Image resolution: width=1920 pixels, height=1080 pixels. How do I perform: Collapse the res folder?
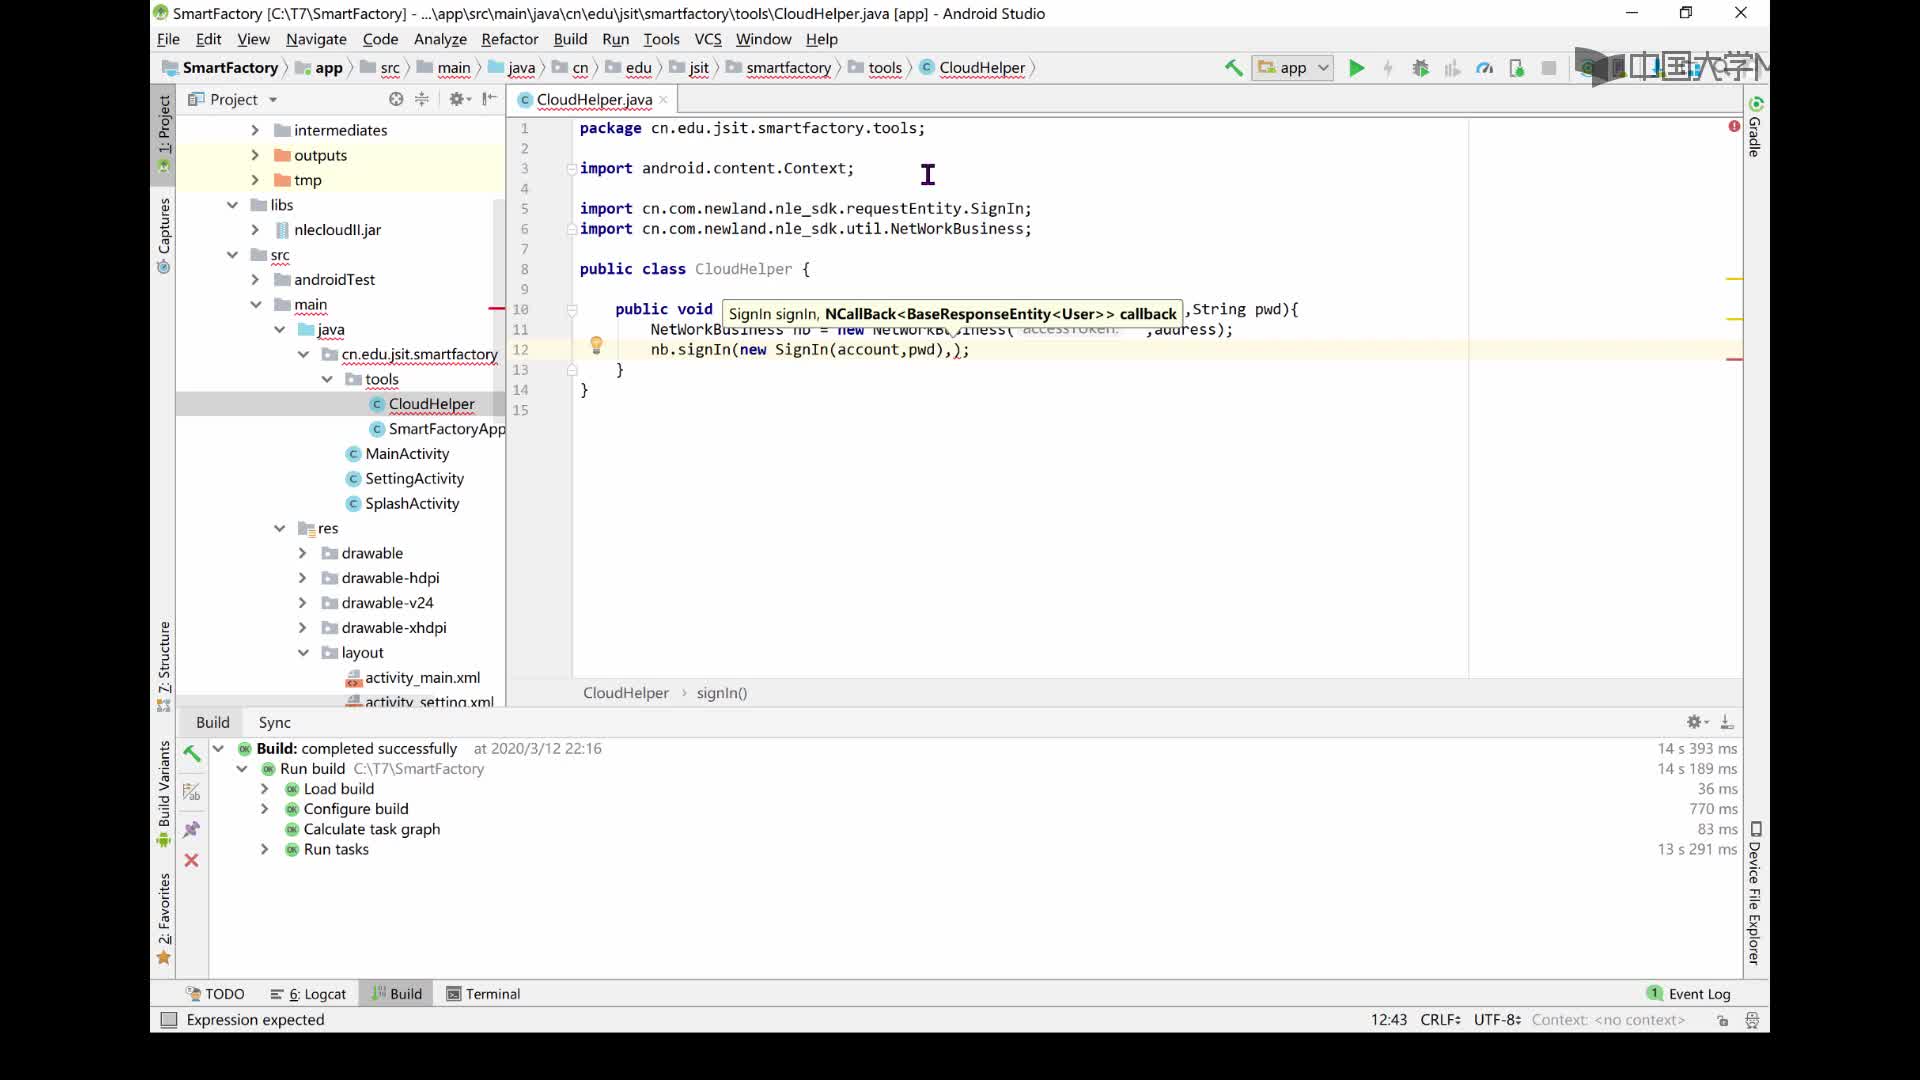click(x=279, y=528)
